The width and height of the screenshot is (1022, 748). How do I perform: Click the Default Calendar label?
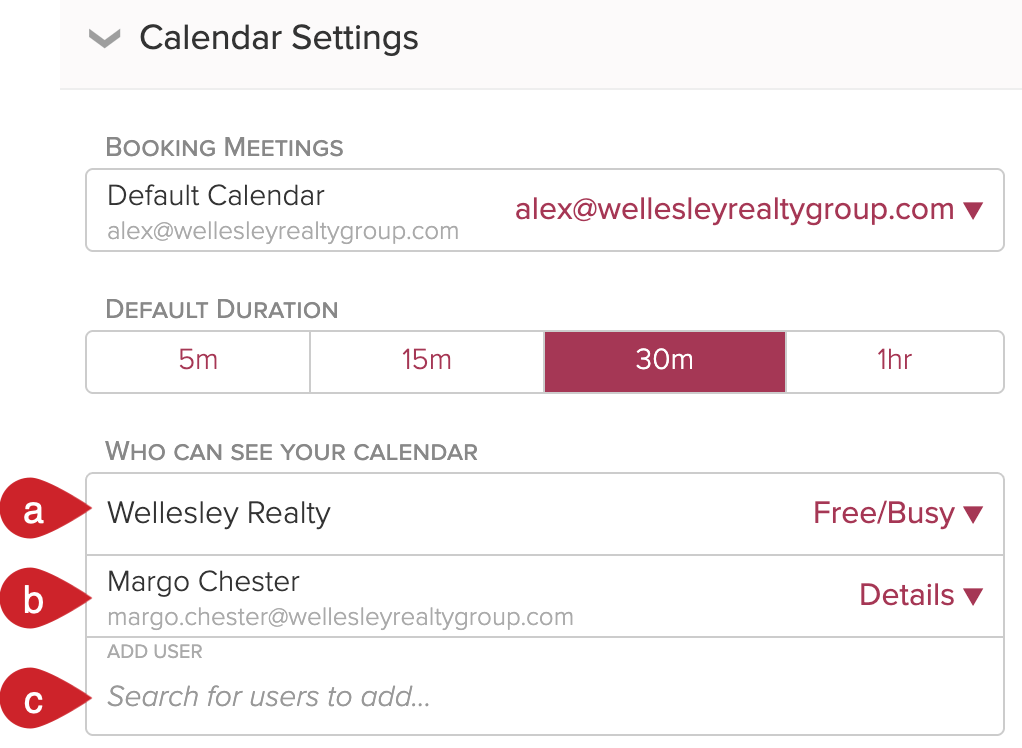(216, 195)
